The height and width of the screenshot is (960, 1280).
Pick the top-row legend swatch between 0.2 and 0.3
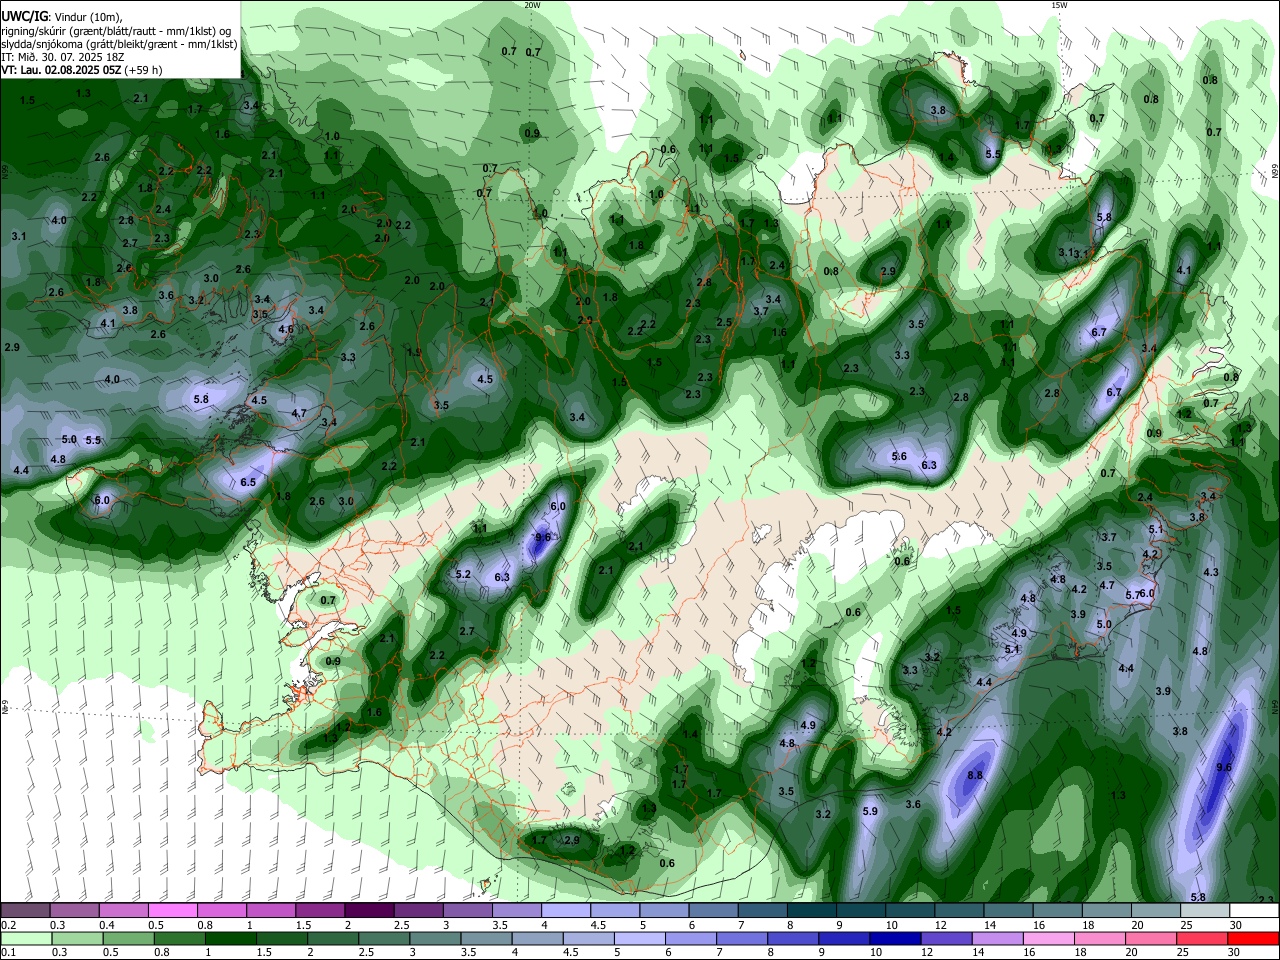[25, 911]
